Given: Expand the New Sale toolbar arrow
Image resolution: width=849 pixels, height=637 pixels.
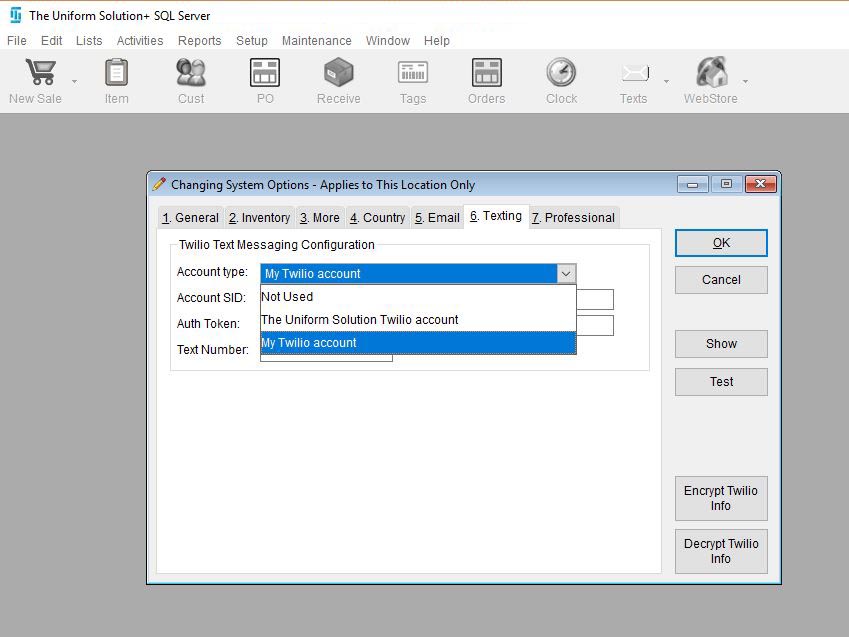Looking at the screenshot, I should point(74,81).
